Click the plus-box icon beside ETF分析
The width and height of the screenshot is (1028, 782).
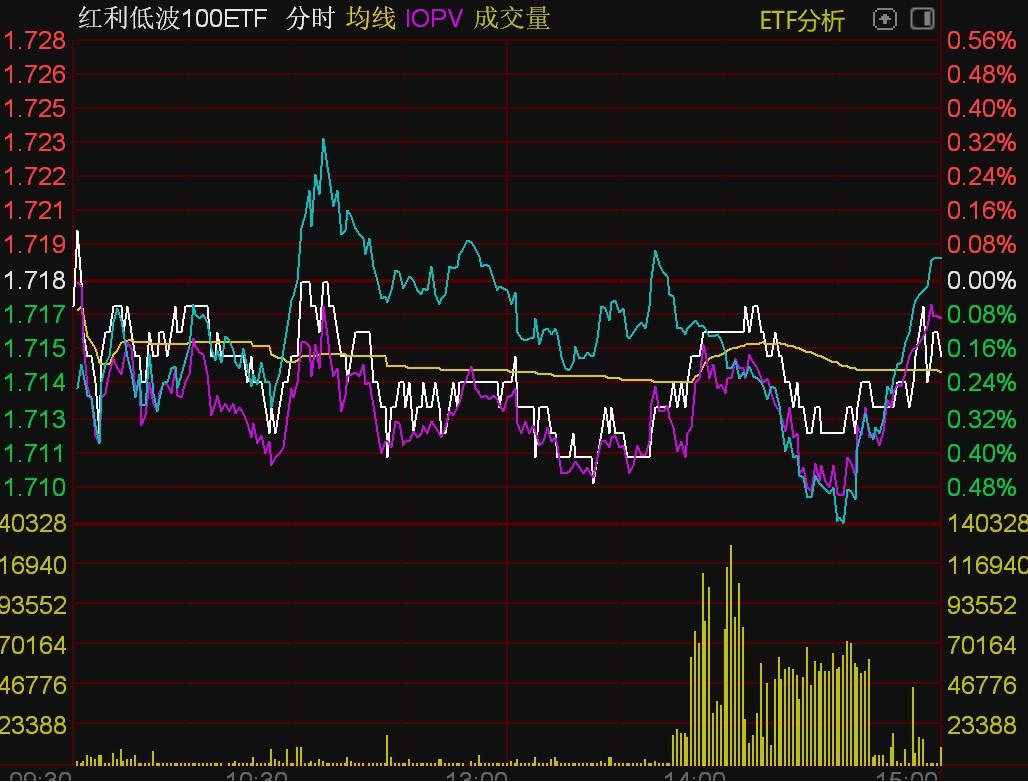(x=884, y=19)
